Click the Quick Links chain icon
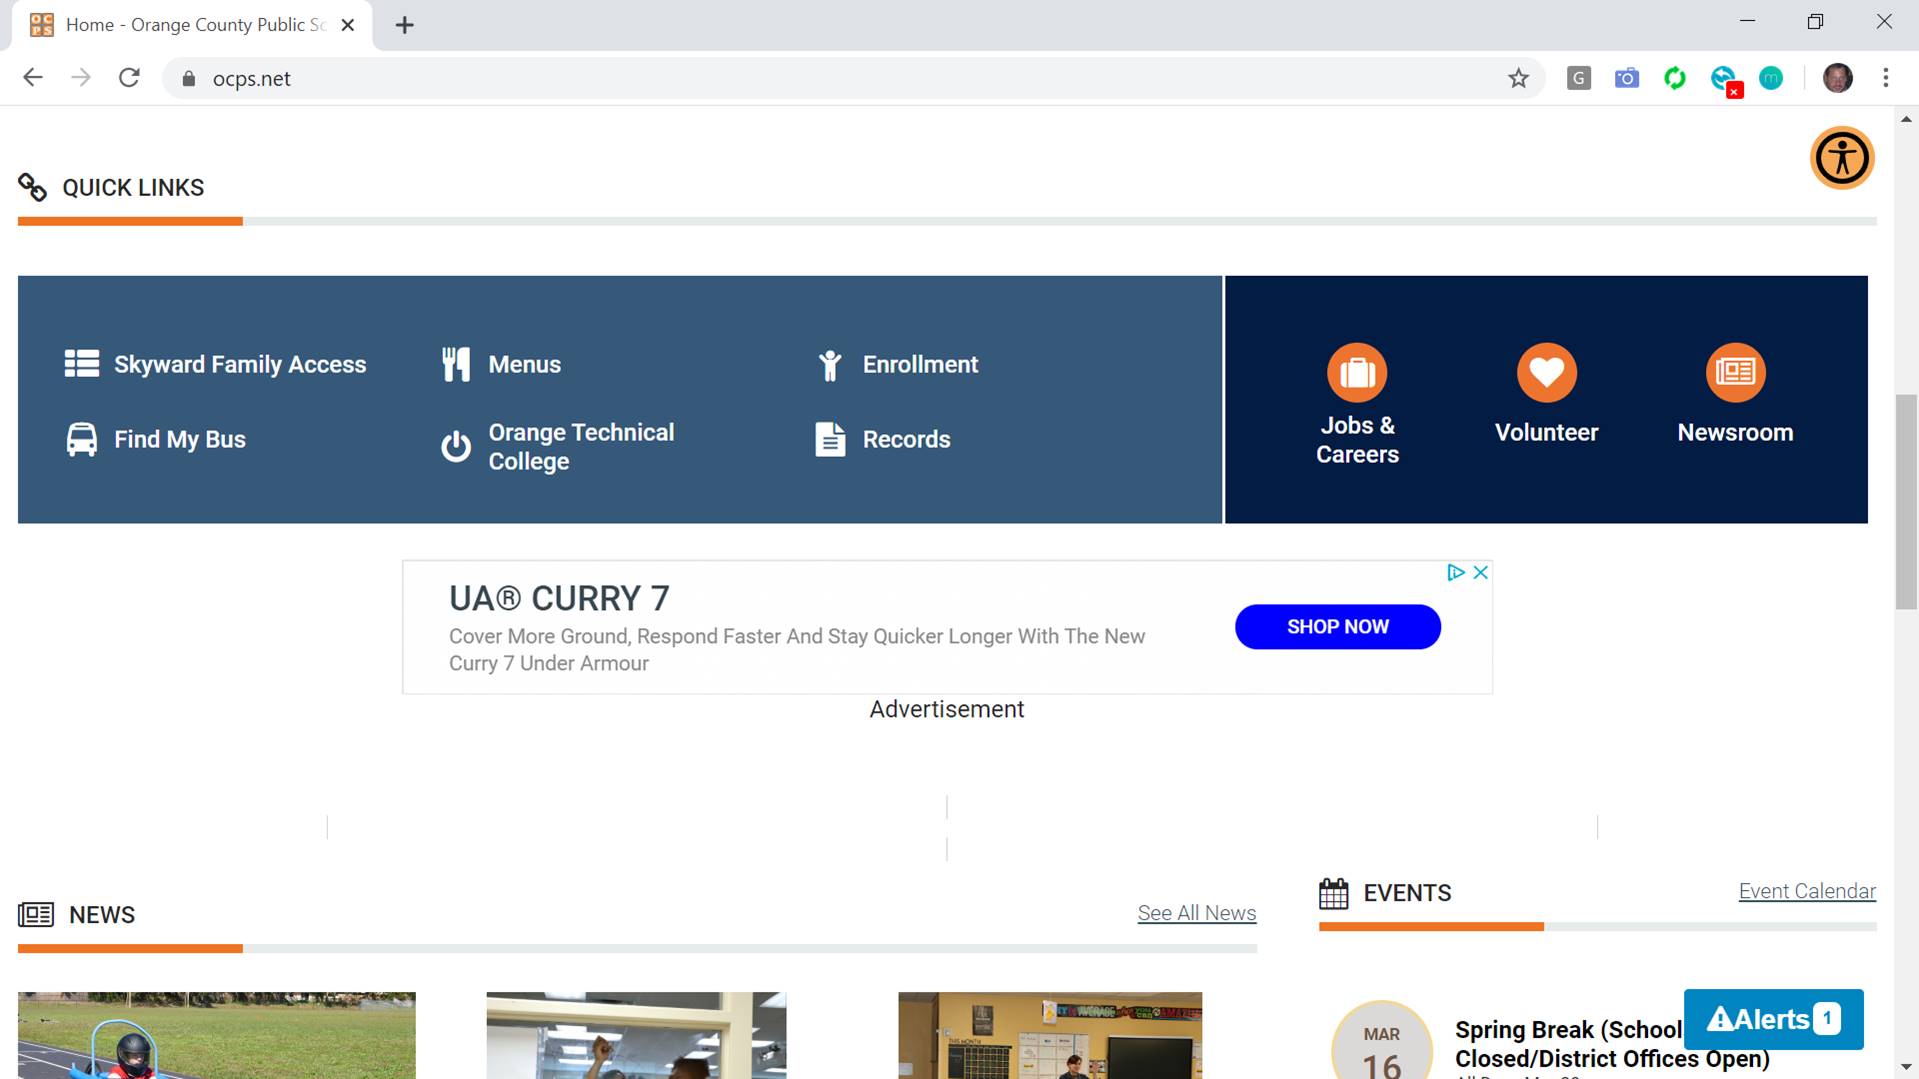 tap(32, 187)
